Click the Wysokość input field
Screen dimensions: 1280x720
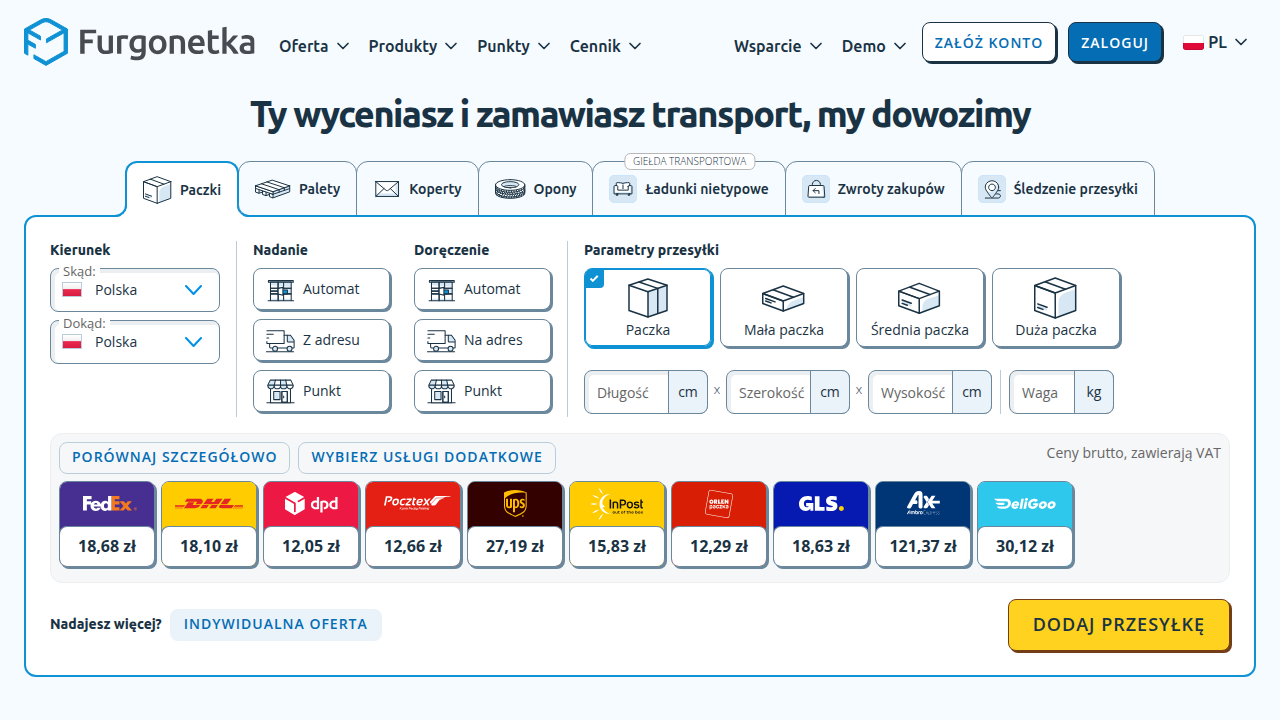(x=911, y=392)
